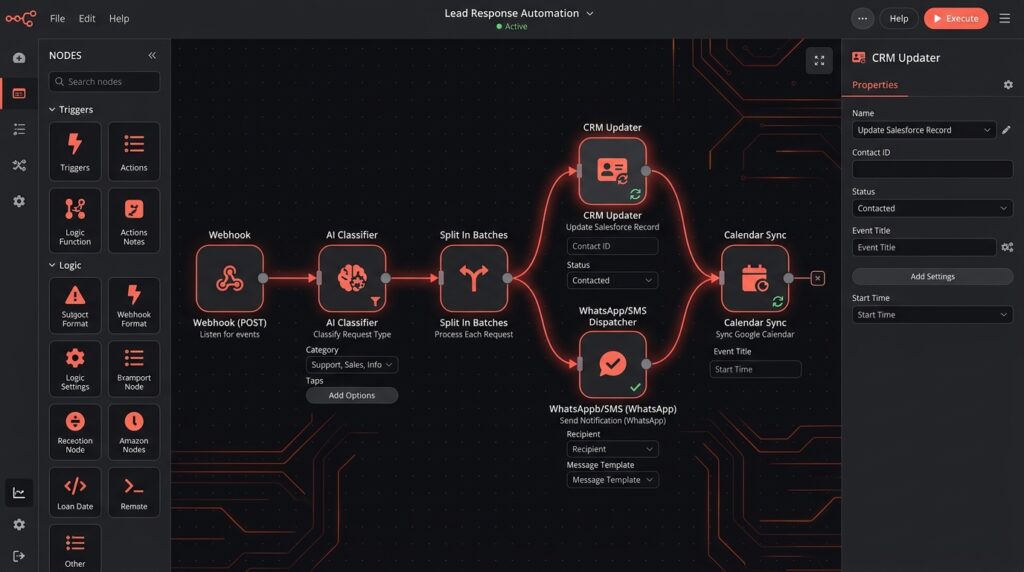
Task: Click the end connector X after Calendar Sync
Action: [x=817, y=278]
